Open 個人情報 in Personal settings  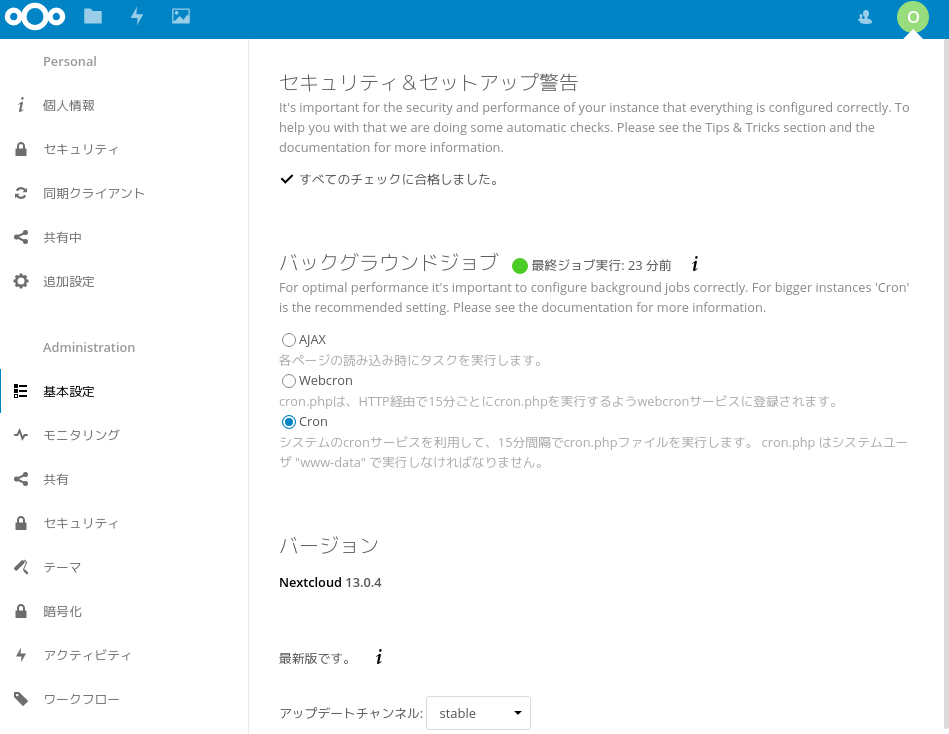(69, 105)
